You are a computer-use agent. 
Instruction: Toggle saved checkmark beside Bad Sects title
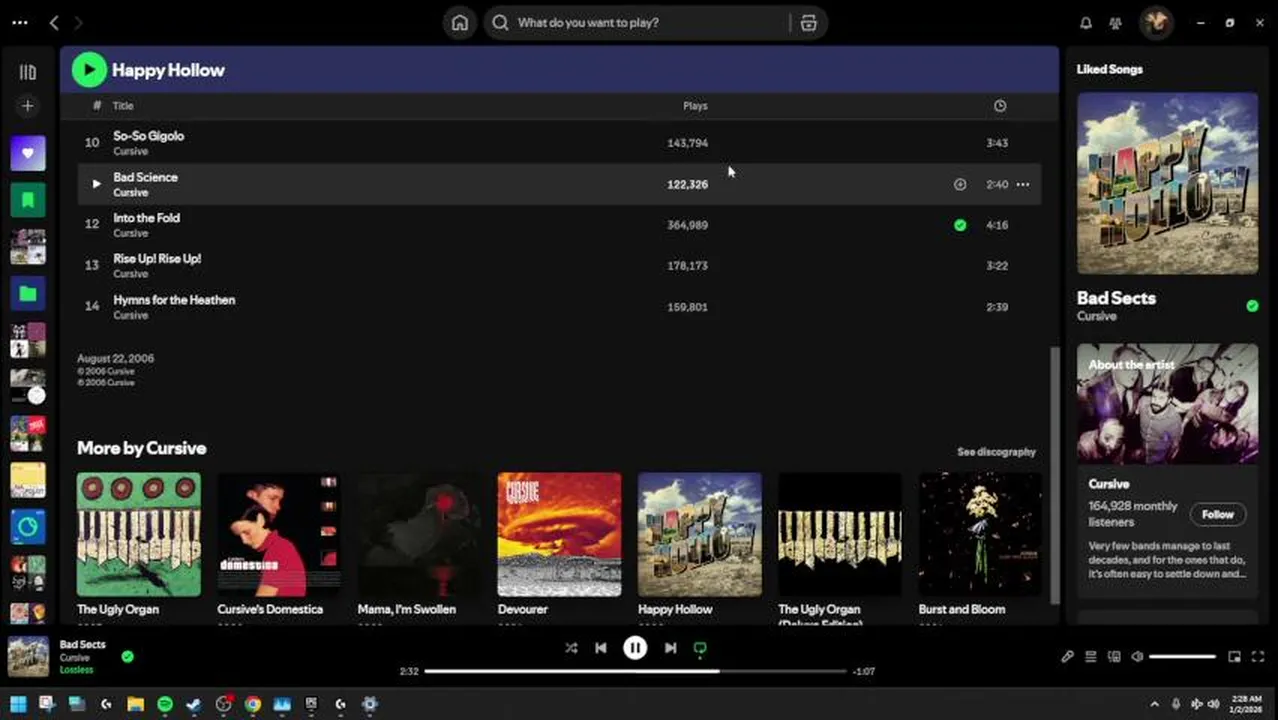click(1252, 306)
